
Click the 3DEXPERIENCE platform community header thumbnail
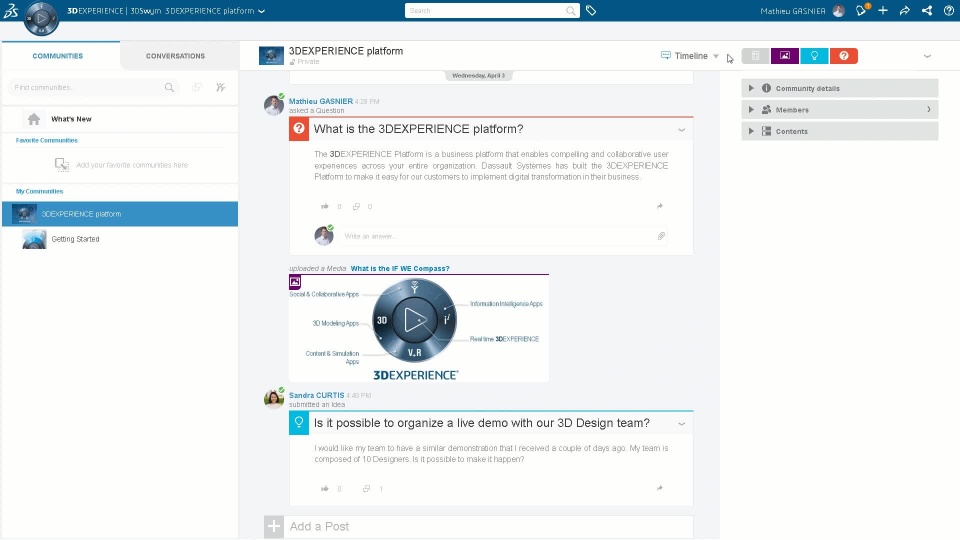(x=271, y=56)
